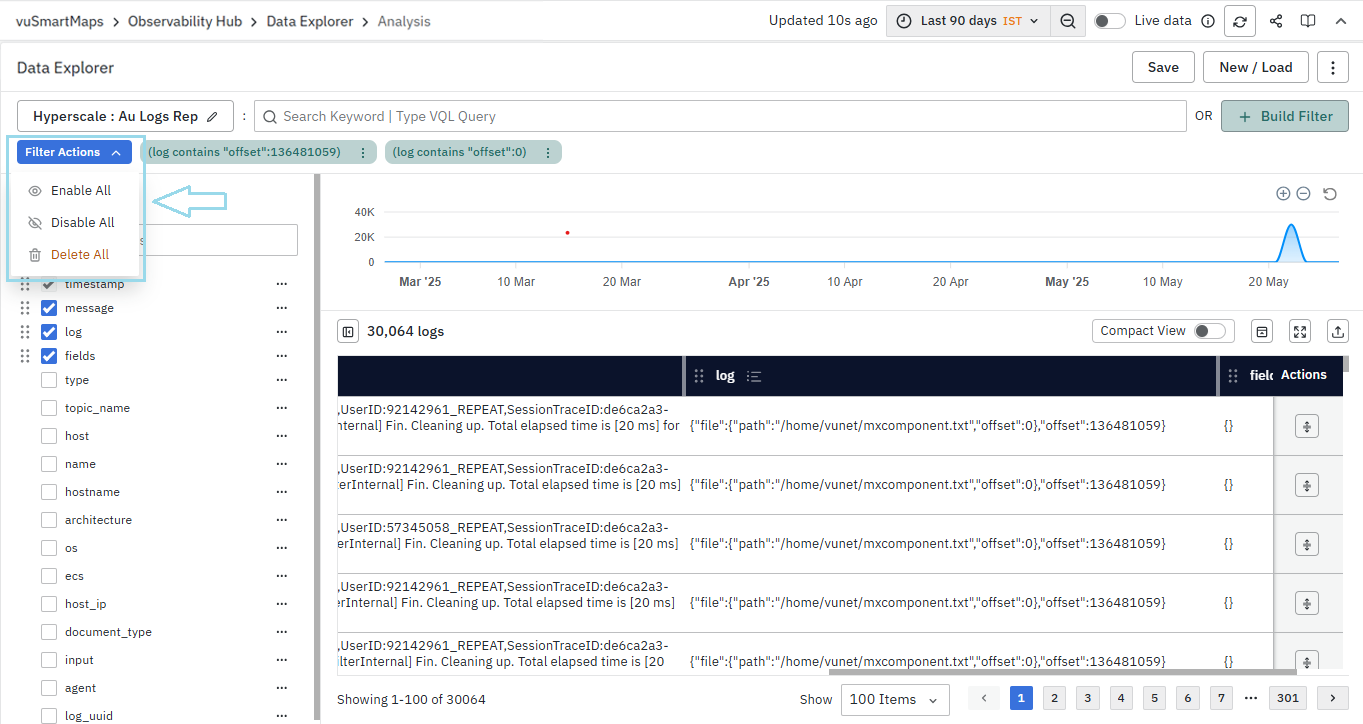The width and height of the screenshot is (1363, 724).
Task: Open the 100 Items page size dropdown
Action: 895,700
